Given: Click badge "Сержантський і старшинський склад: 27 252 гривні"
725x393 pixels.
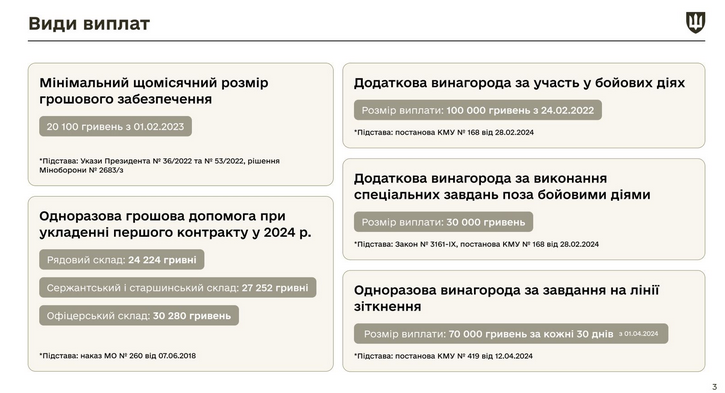Looking at the screenshot, I should tap(178, 288).
